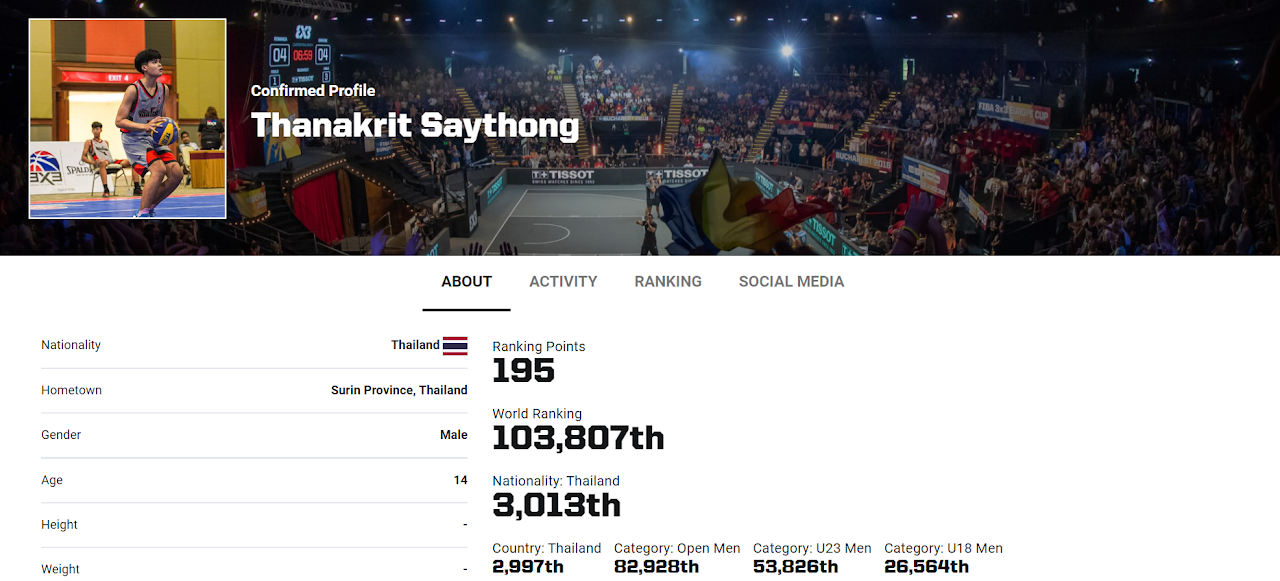Click the Confirmed Profile label
Viewport: 1280px width, 581px height.
(313, 91)
